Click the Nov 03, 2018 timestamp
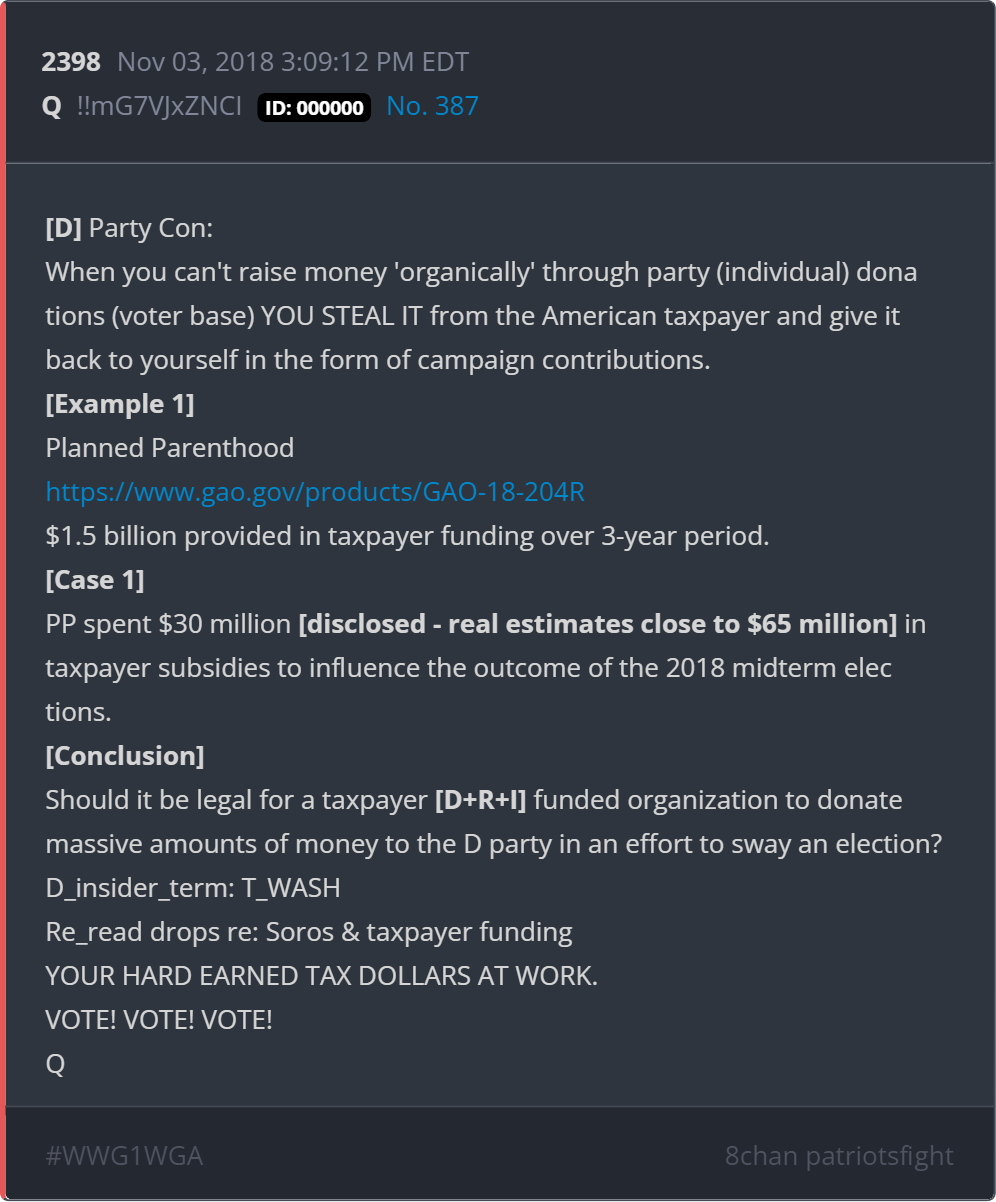Screen dimensions: 996x1202 tap(293, 62)
